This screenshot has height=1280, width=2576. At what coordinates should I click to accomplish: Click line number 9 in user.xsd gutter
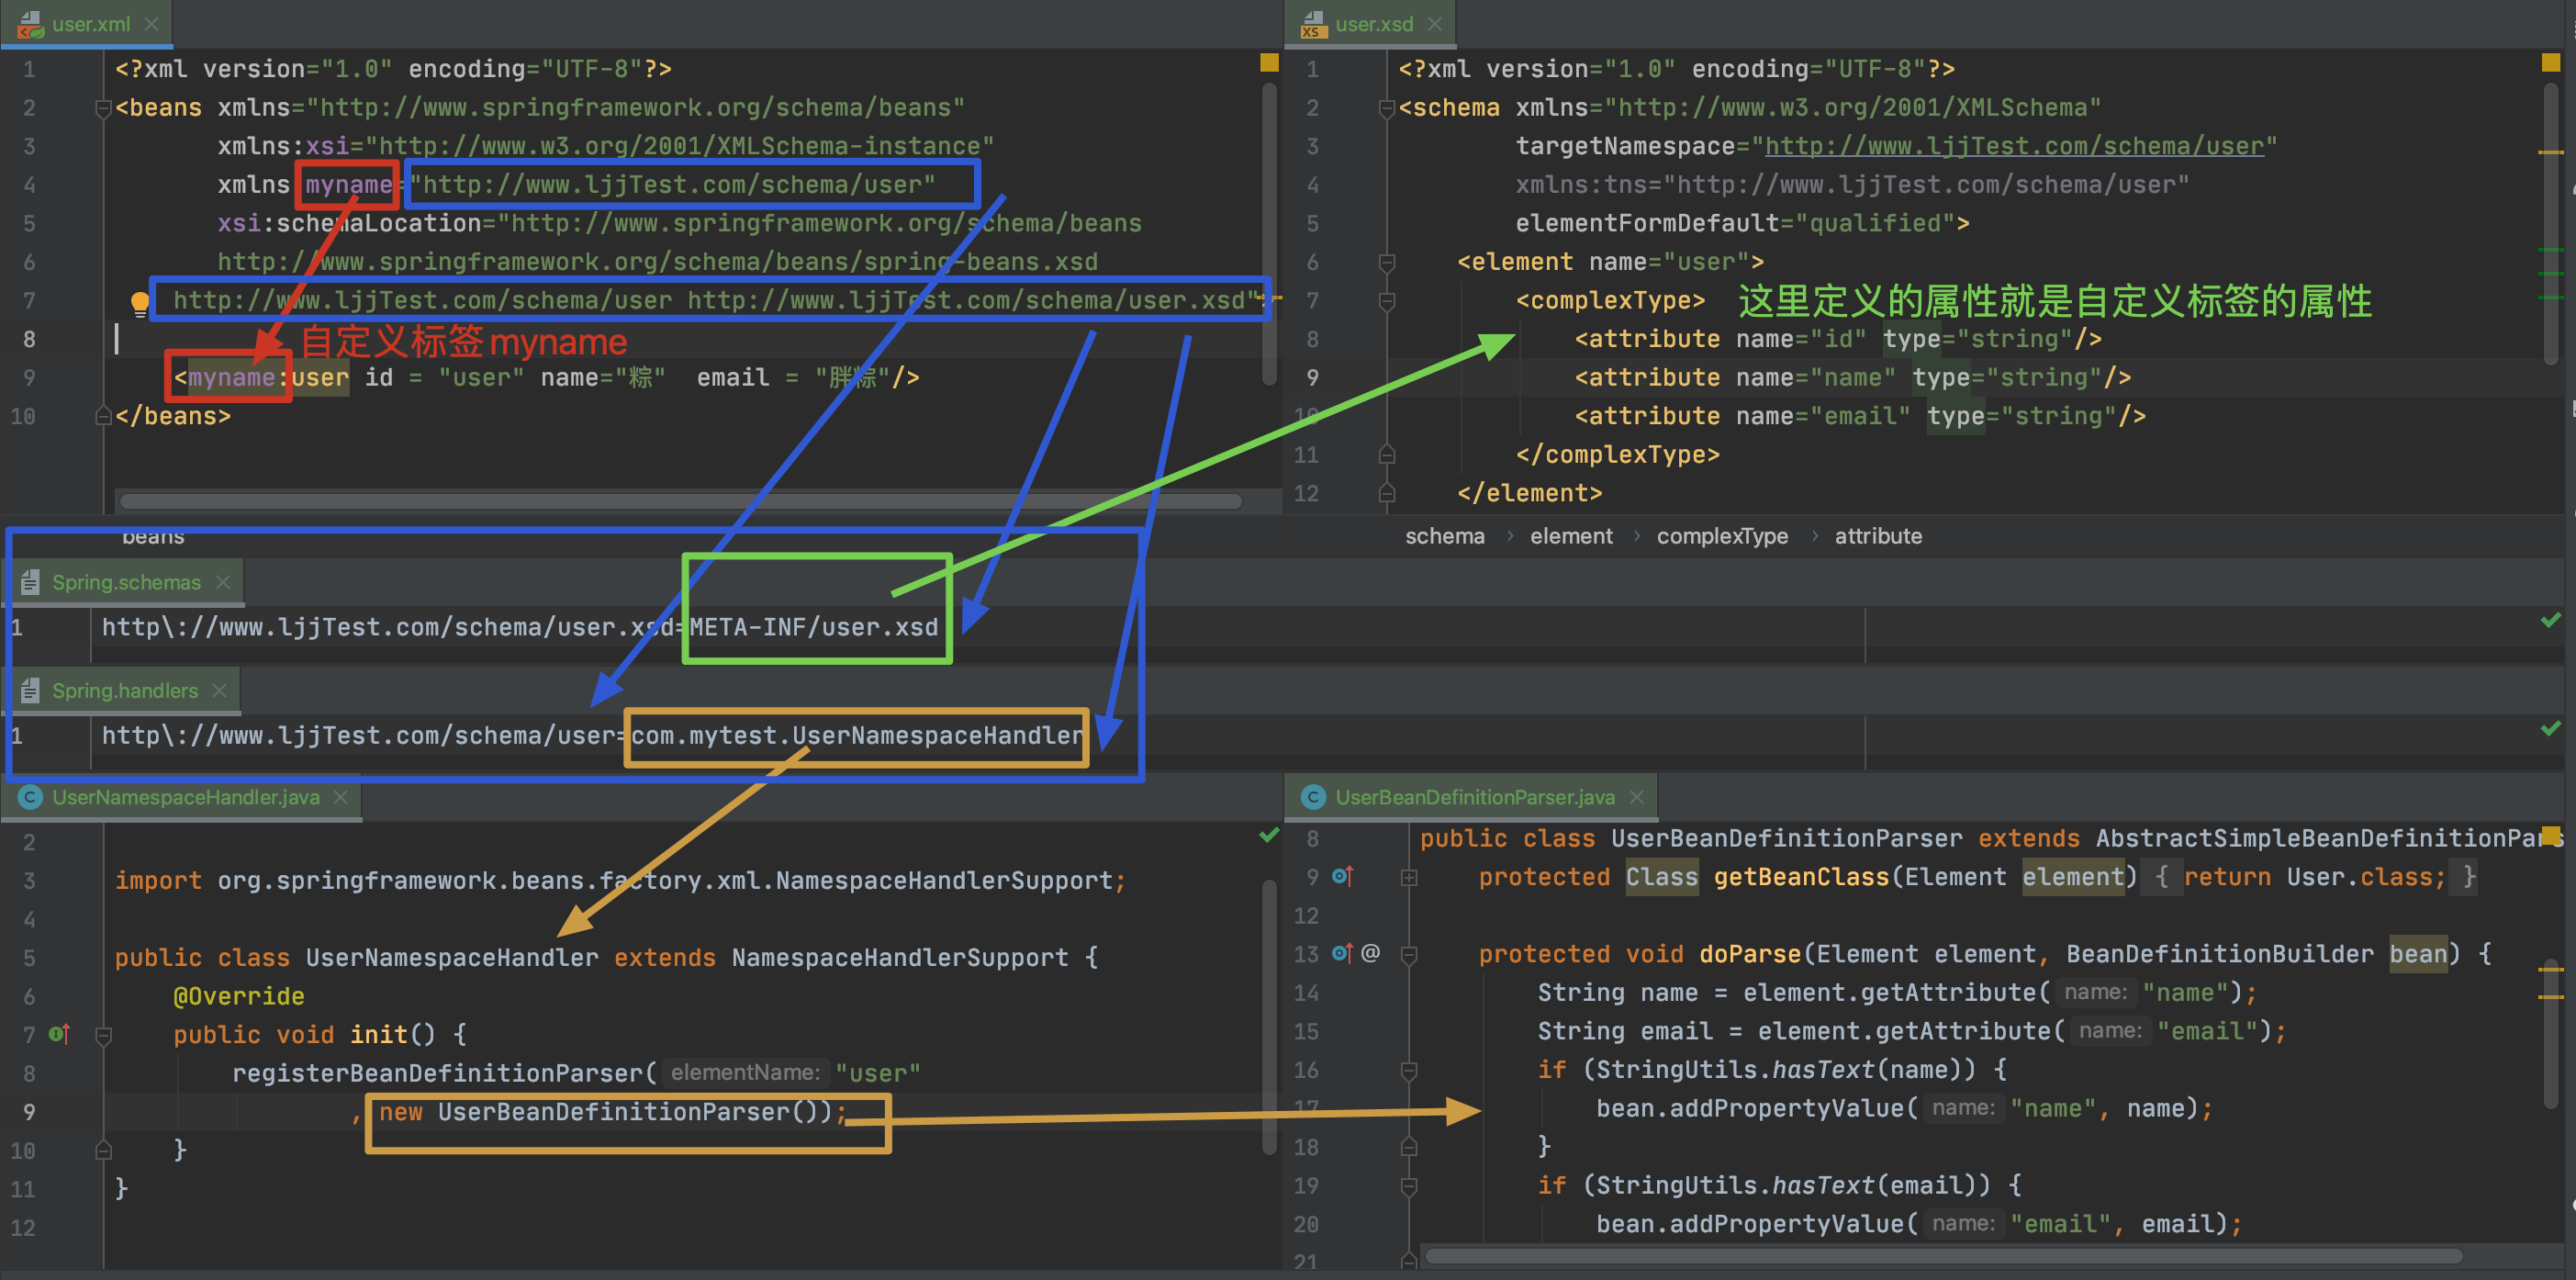click(1312, 378)
